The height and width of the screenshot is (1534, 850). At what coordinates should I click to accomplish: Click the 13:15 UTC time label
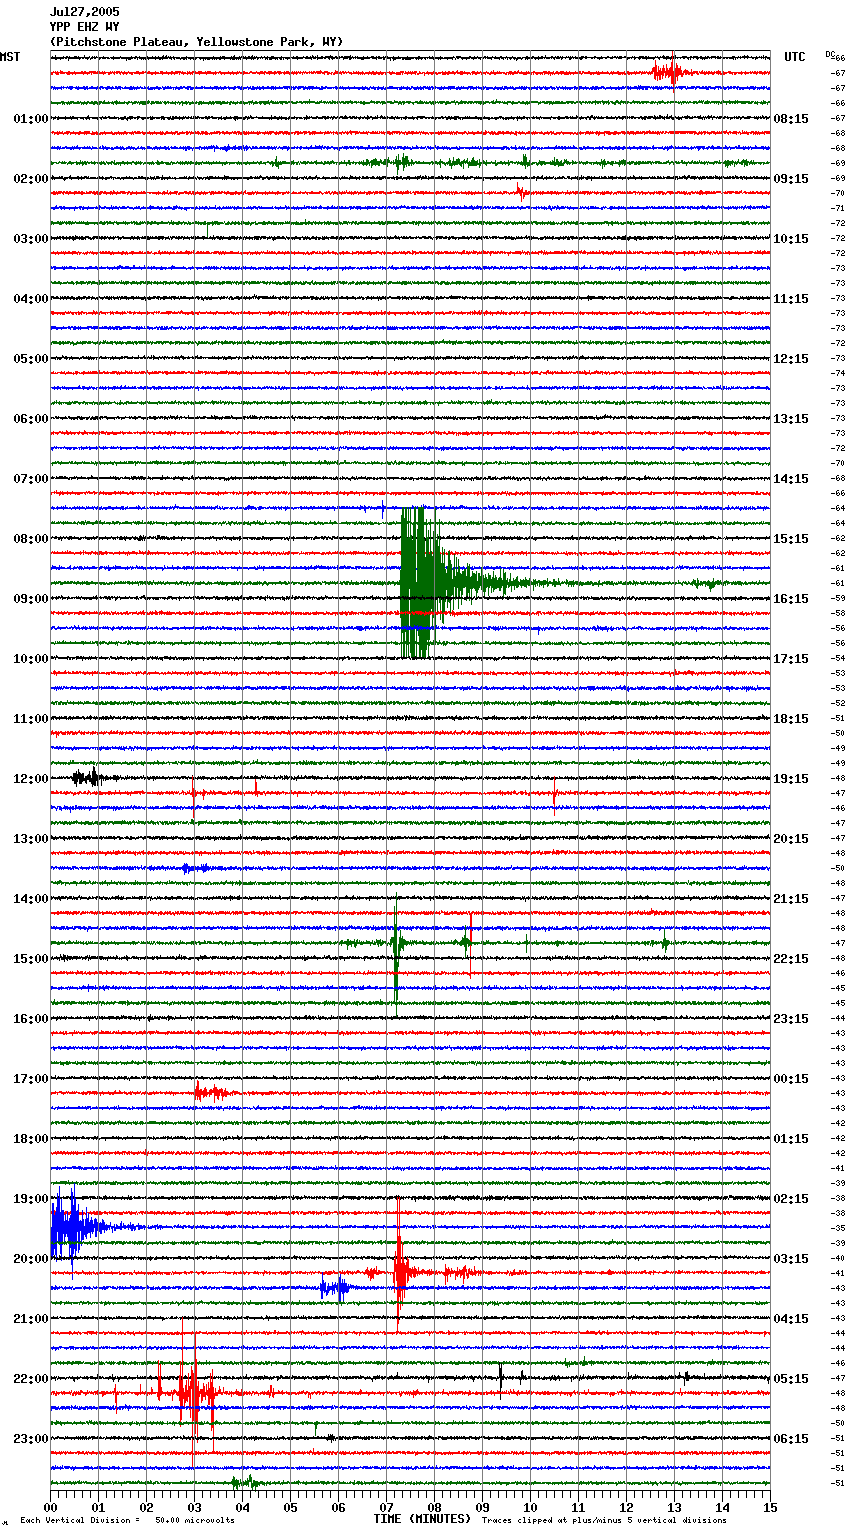[791, 419]
